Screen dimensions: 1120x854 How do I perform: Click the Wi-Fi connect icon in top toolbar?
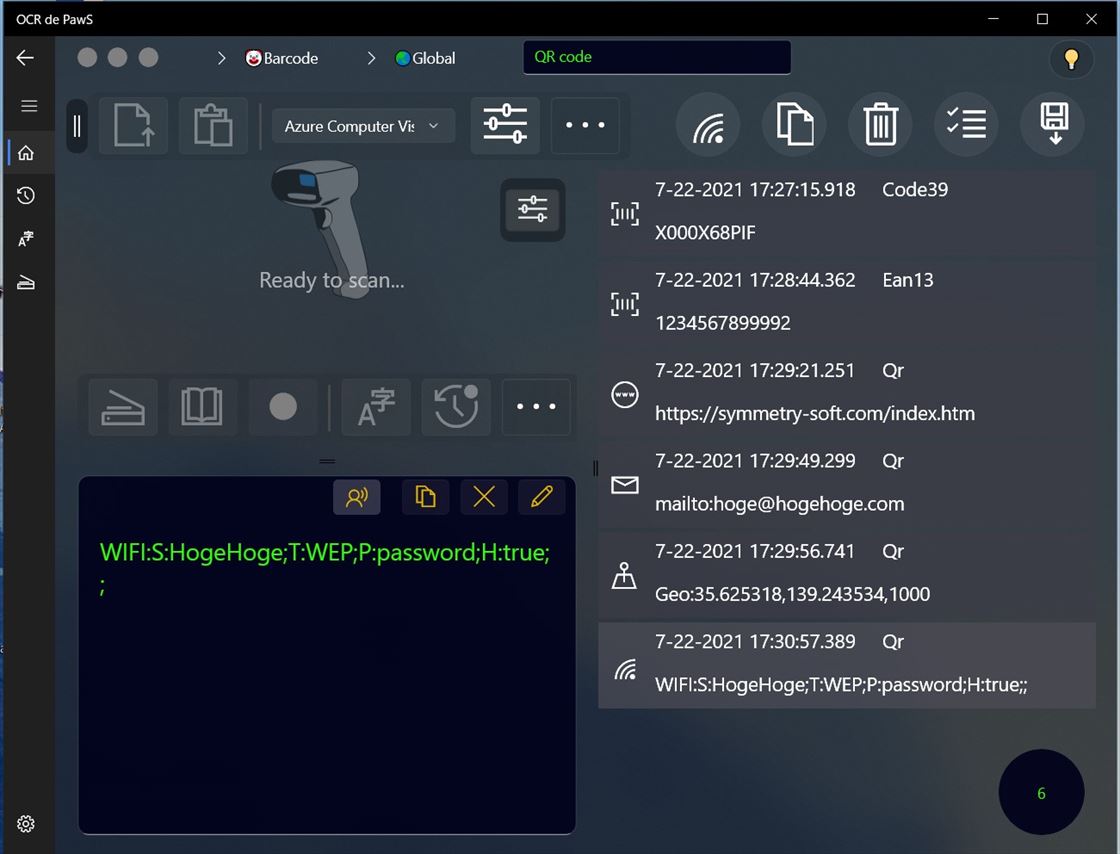click(708, 126)
